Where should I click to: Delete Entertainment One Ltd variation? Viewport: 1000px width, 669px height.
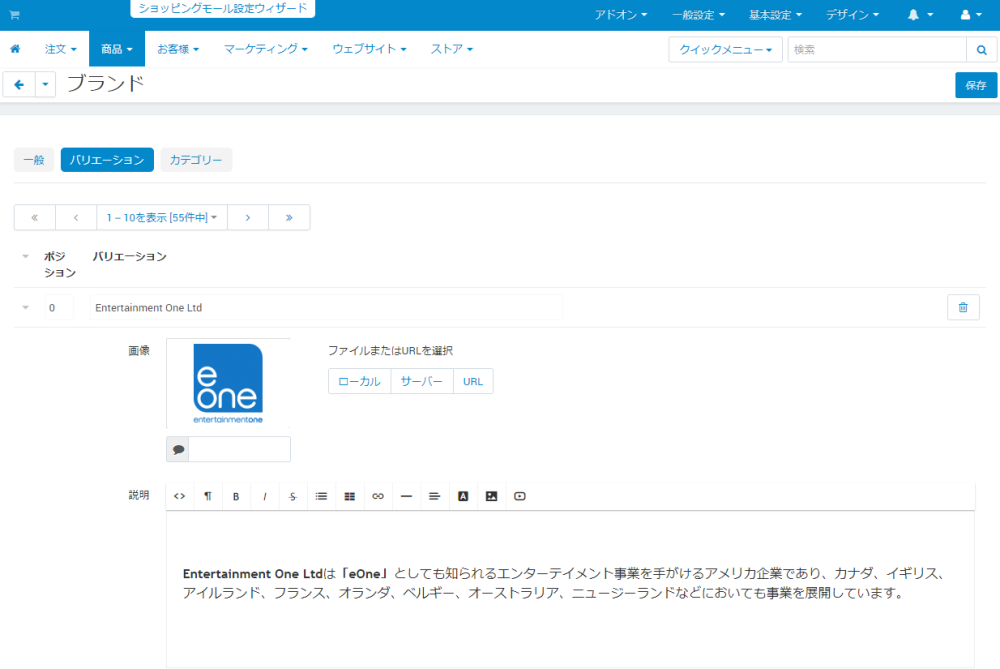pyautogui.click(x=963, y=307)
